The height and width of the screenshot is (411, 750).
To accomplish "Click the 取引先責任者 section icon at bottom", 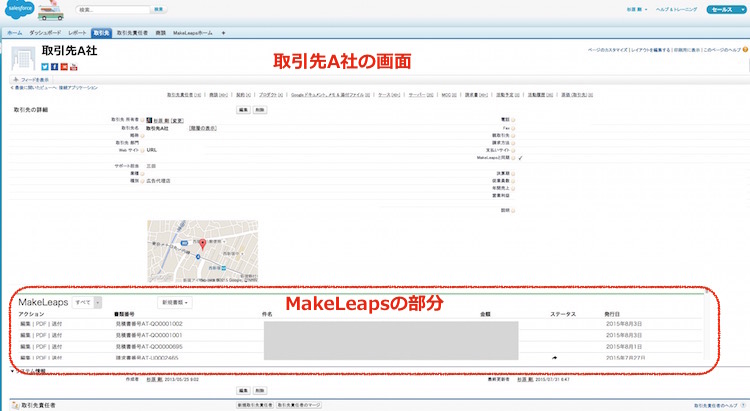I will point(15,405).
